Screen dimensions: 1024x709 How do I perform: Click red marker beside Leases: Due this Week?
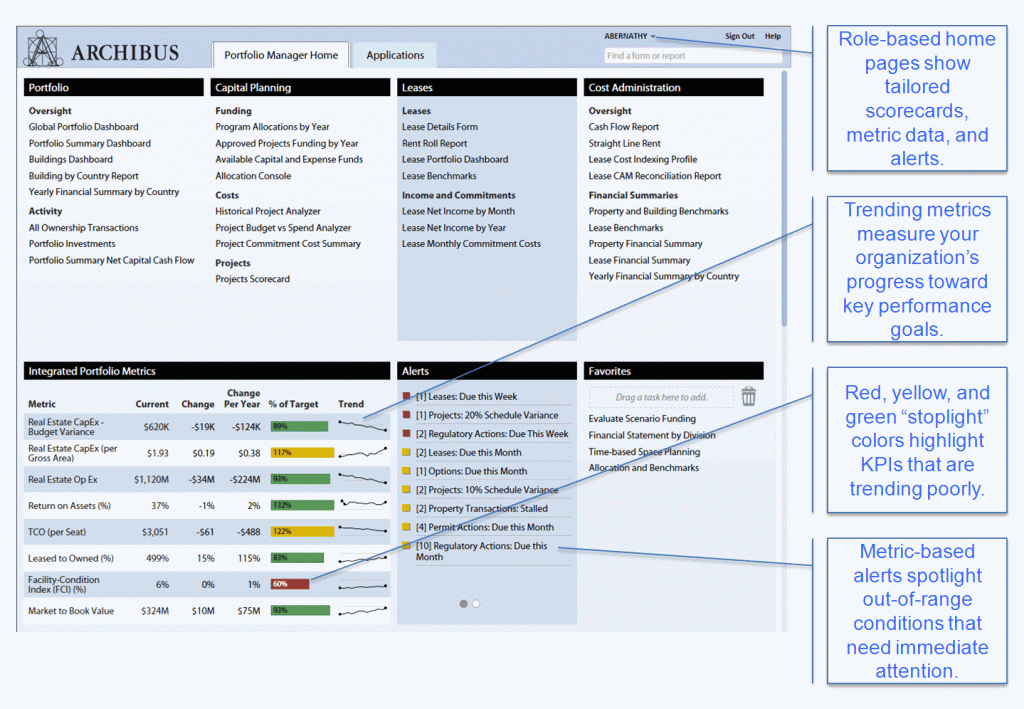point(406,396)
